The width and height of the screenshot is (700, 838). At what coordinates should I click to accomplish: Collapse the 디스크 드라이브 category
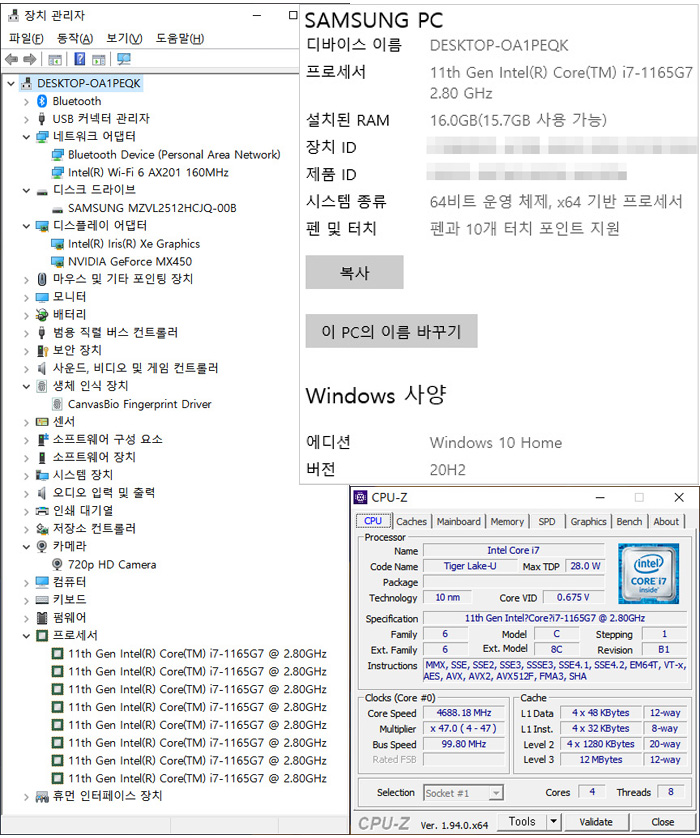click(26, 190)
